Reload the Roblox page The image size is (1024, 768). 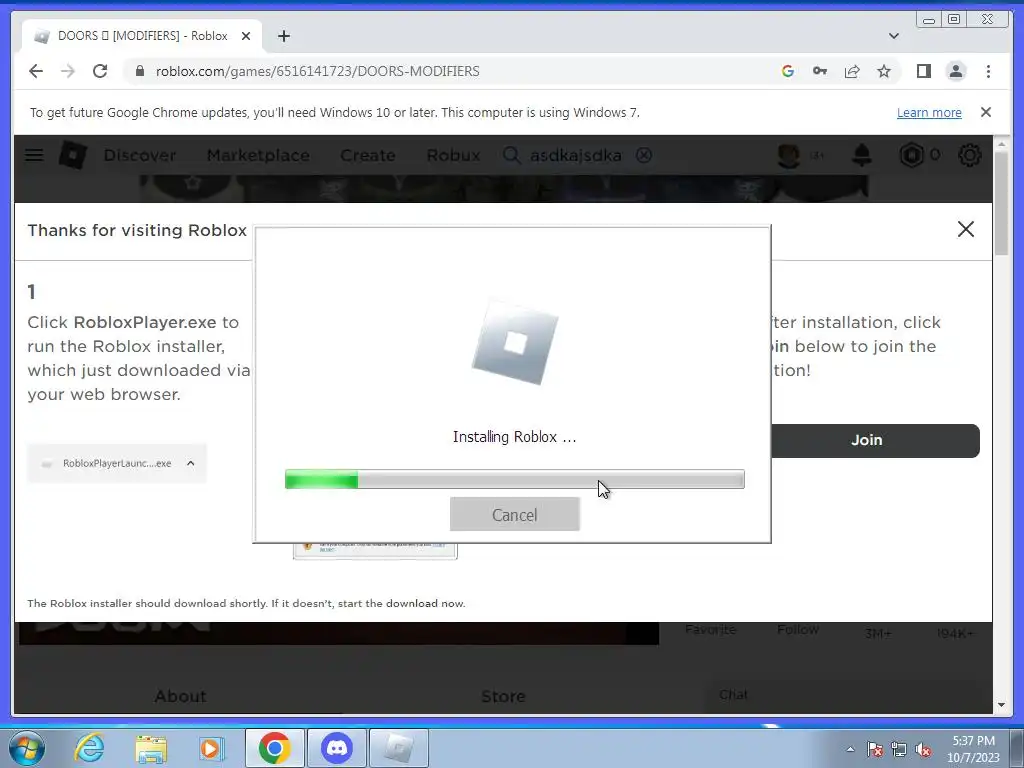[100, 71]
